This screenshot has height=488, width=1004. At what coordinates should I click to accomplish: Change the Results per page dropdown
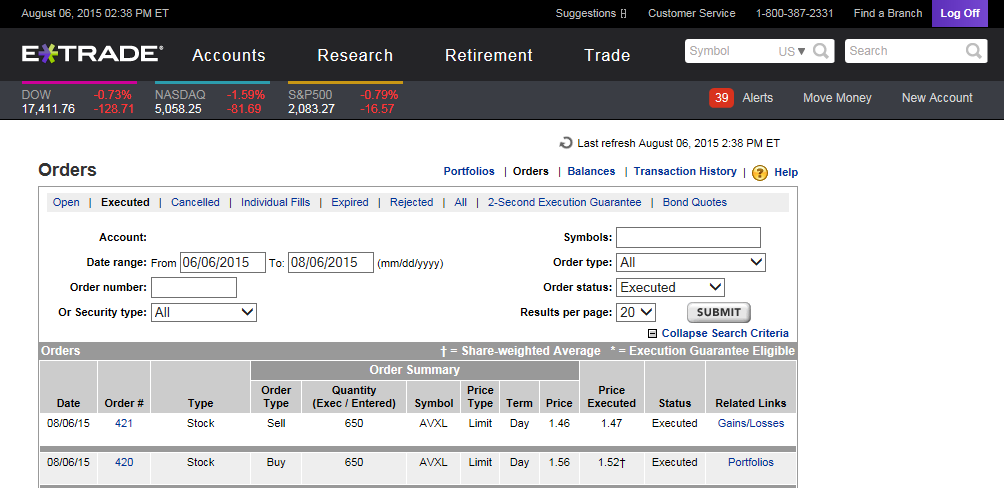[x=636, y=312]
